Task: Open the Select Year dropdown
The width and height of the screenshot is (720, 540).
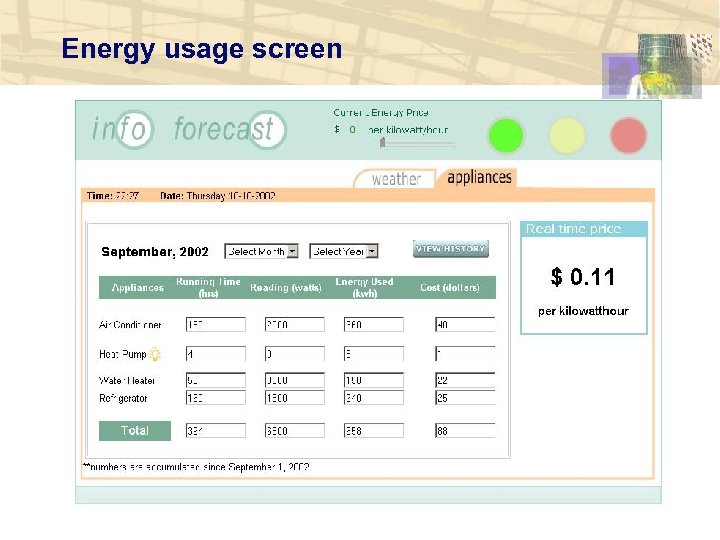Action: coord(344,251)
